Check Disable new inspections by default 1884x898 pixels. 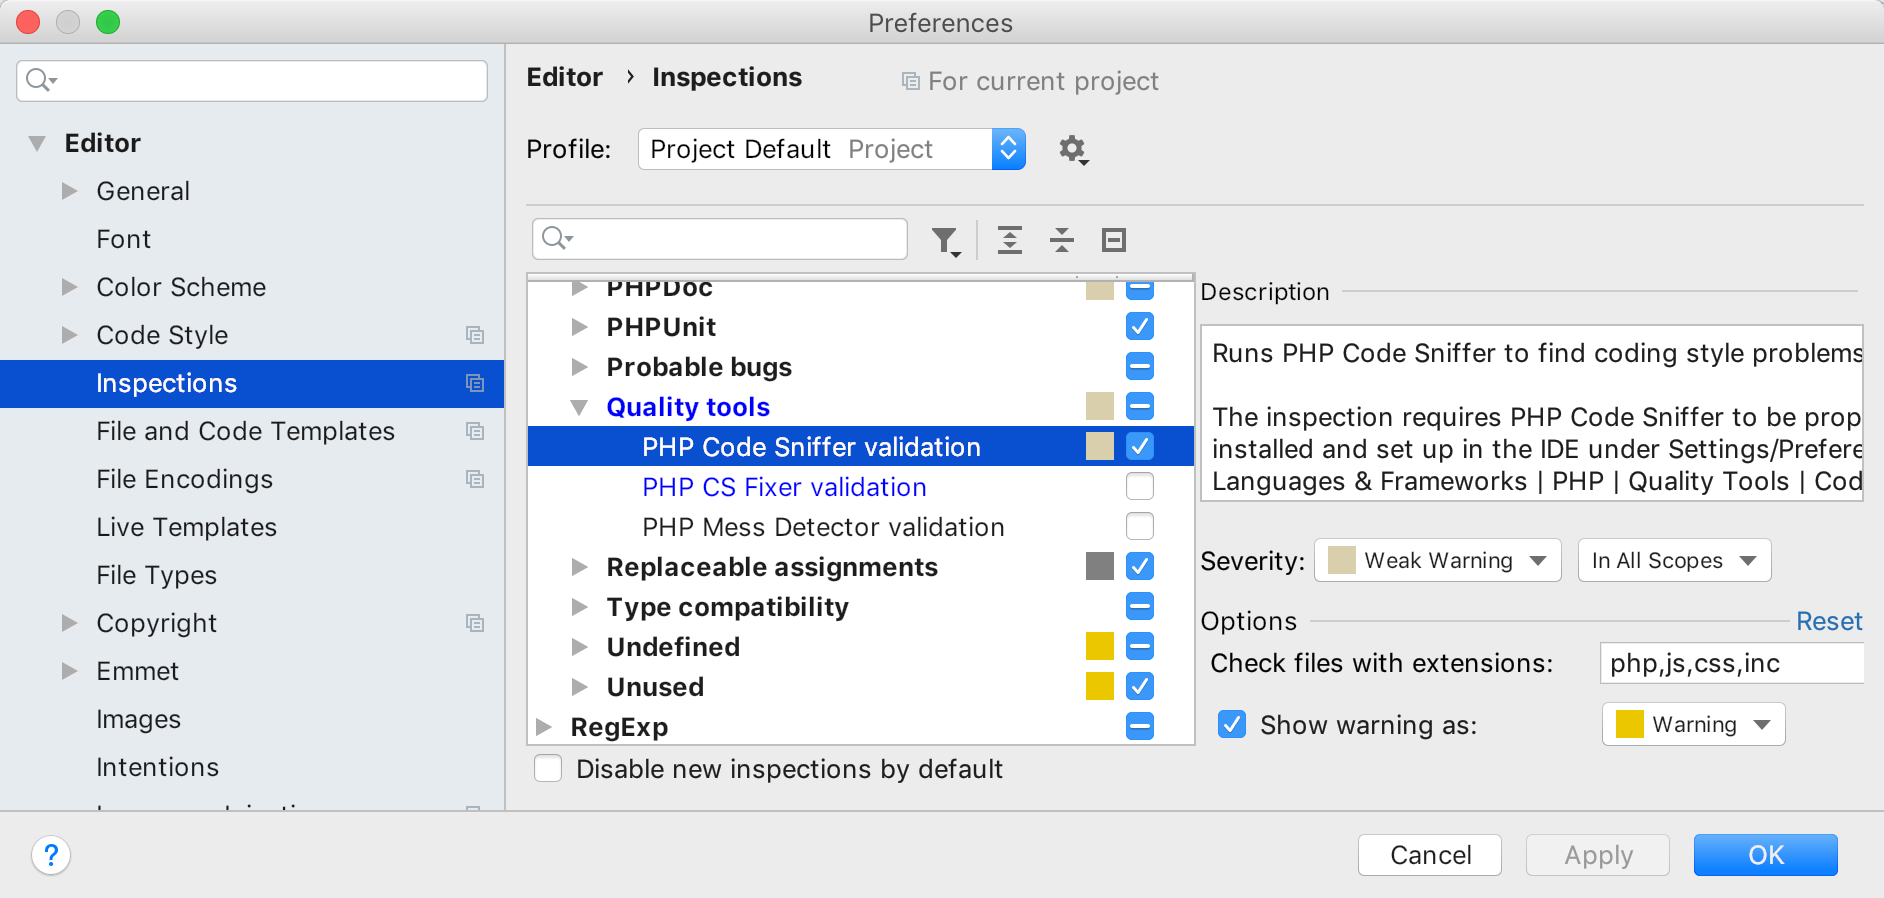(x=547, y=769)
